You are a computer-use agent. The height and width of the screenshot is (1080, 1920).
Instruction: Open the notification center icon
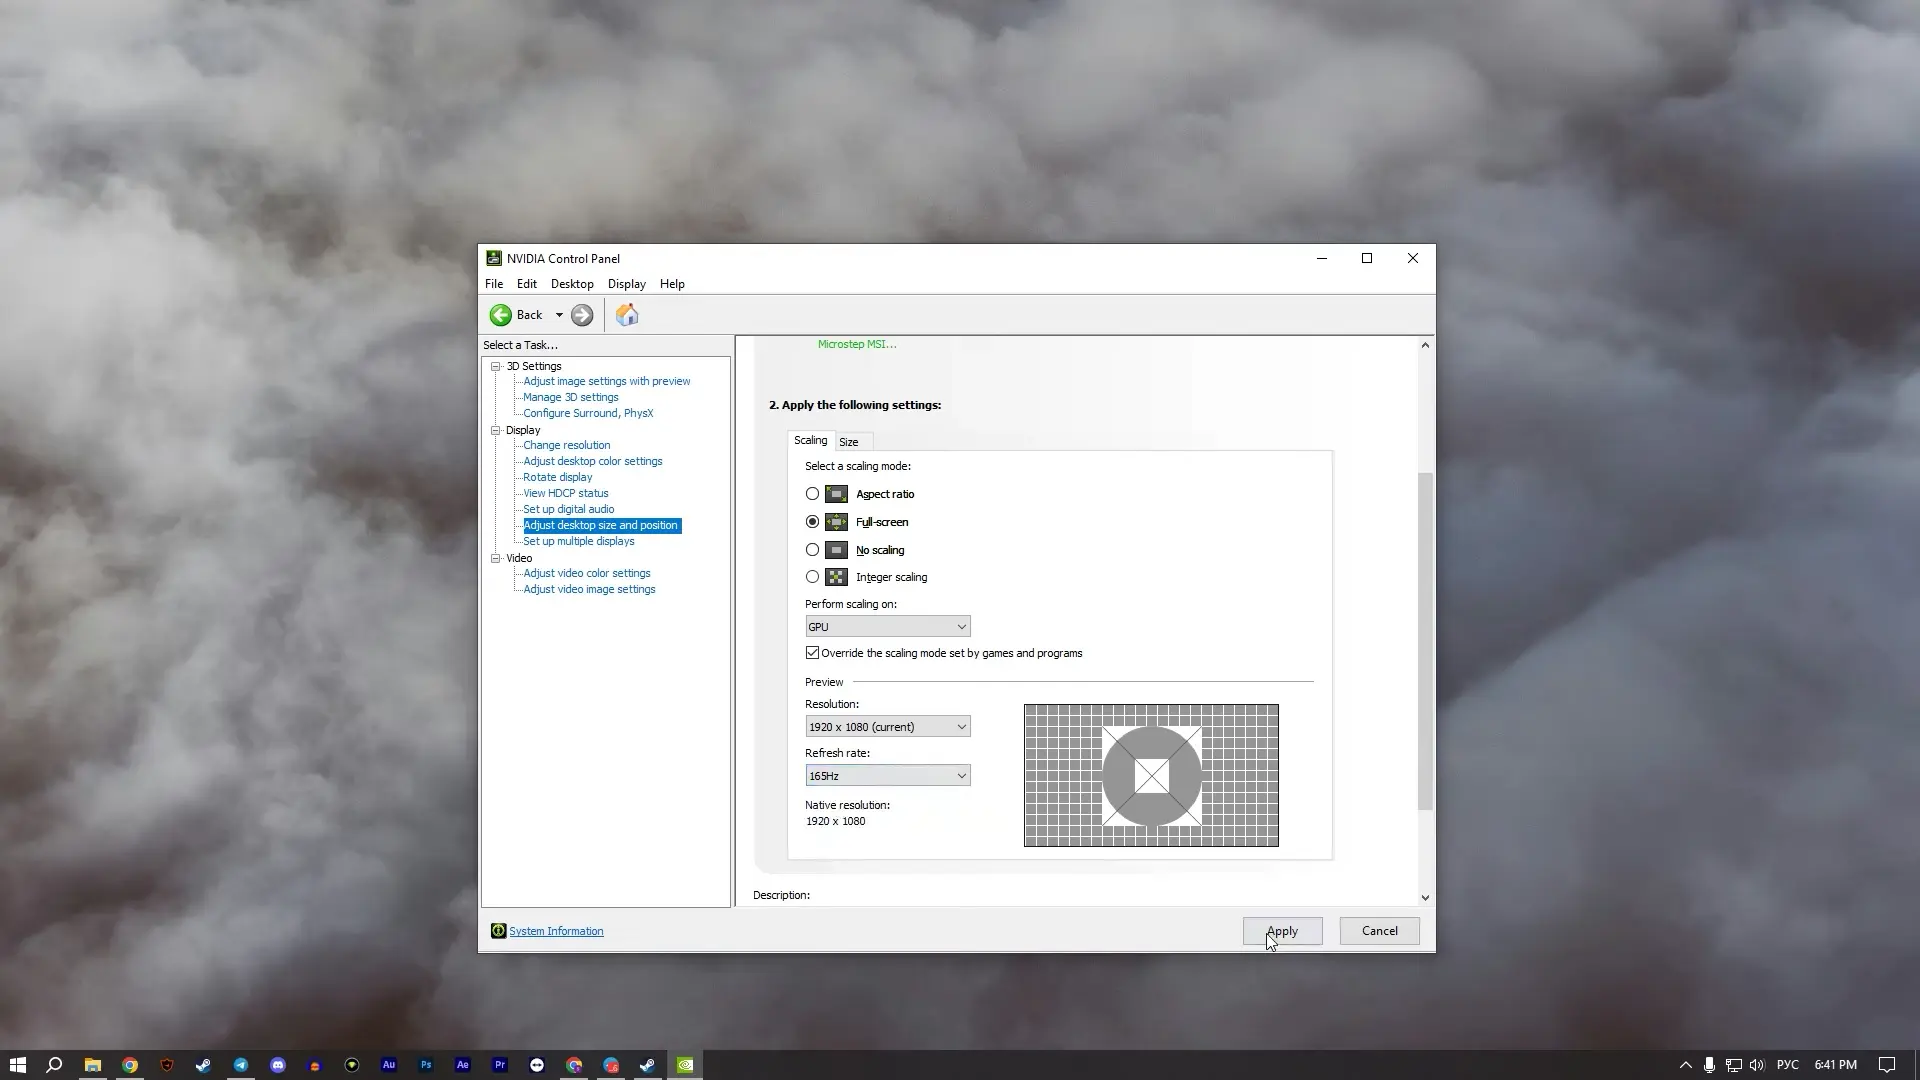[1887, 1065]
